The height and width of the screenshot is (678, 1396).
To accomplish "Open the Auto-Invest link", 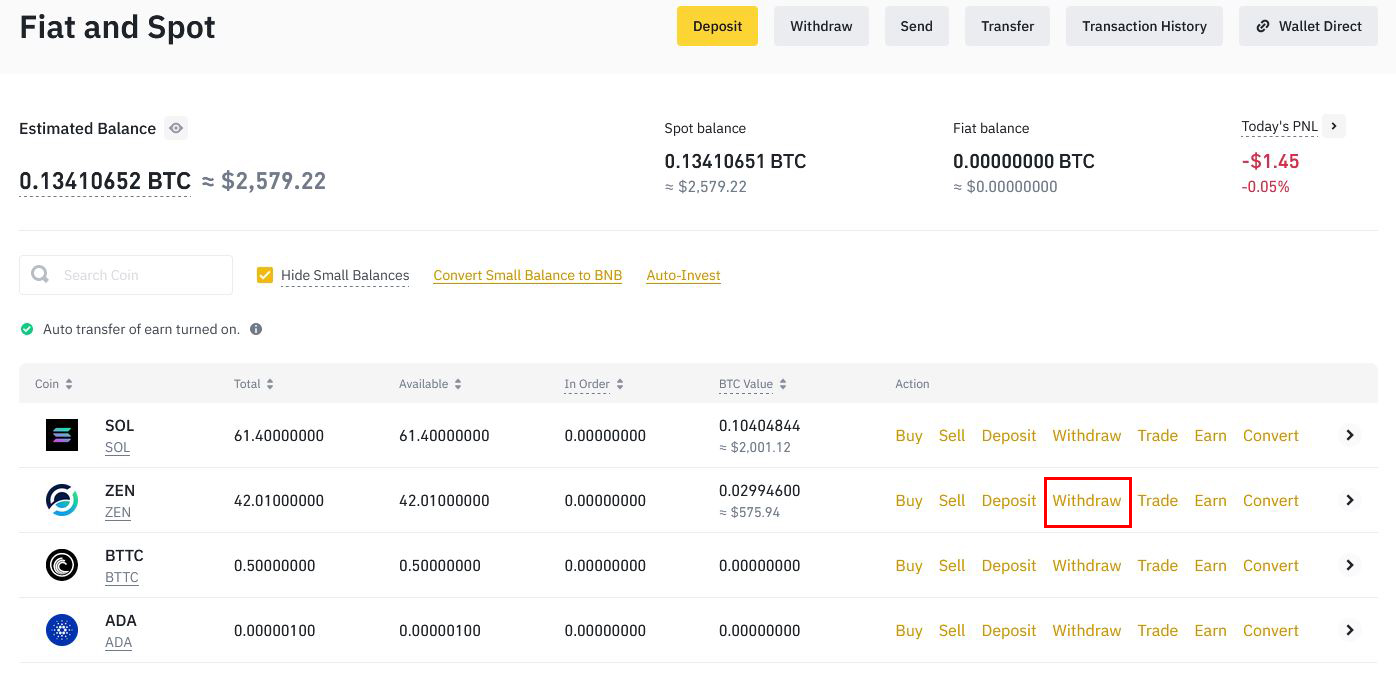I will [684, 275].
